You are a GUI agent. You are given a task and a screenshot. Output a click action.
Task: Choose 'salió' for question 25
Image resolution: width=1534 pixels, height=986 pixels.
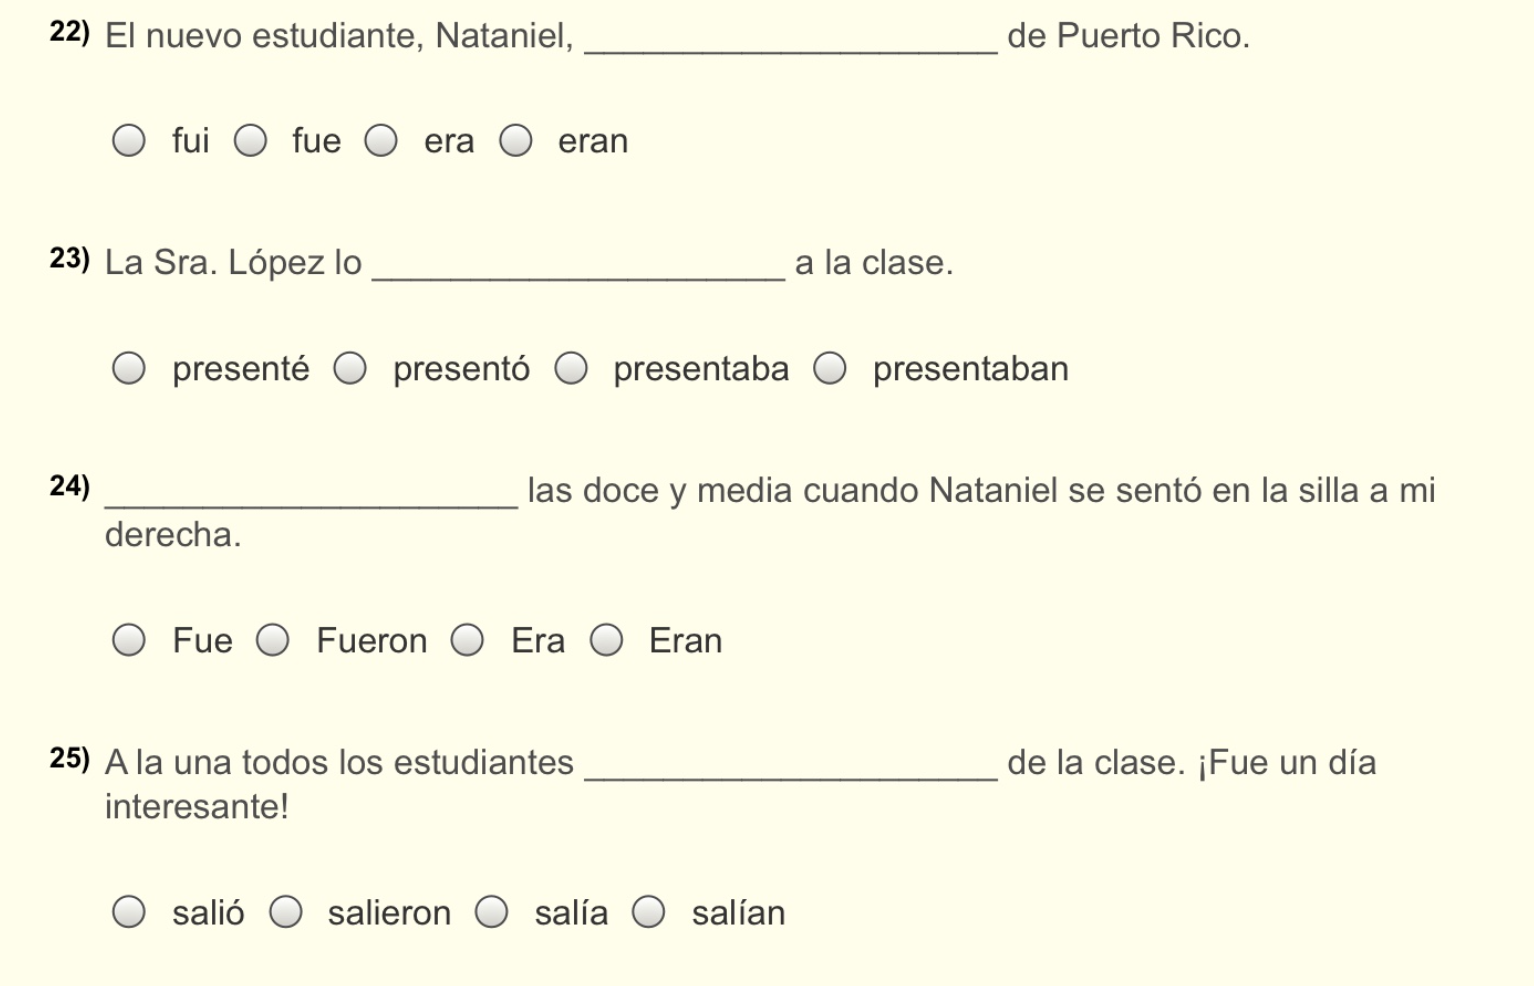129,912
